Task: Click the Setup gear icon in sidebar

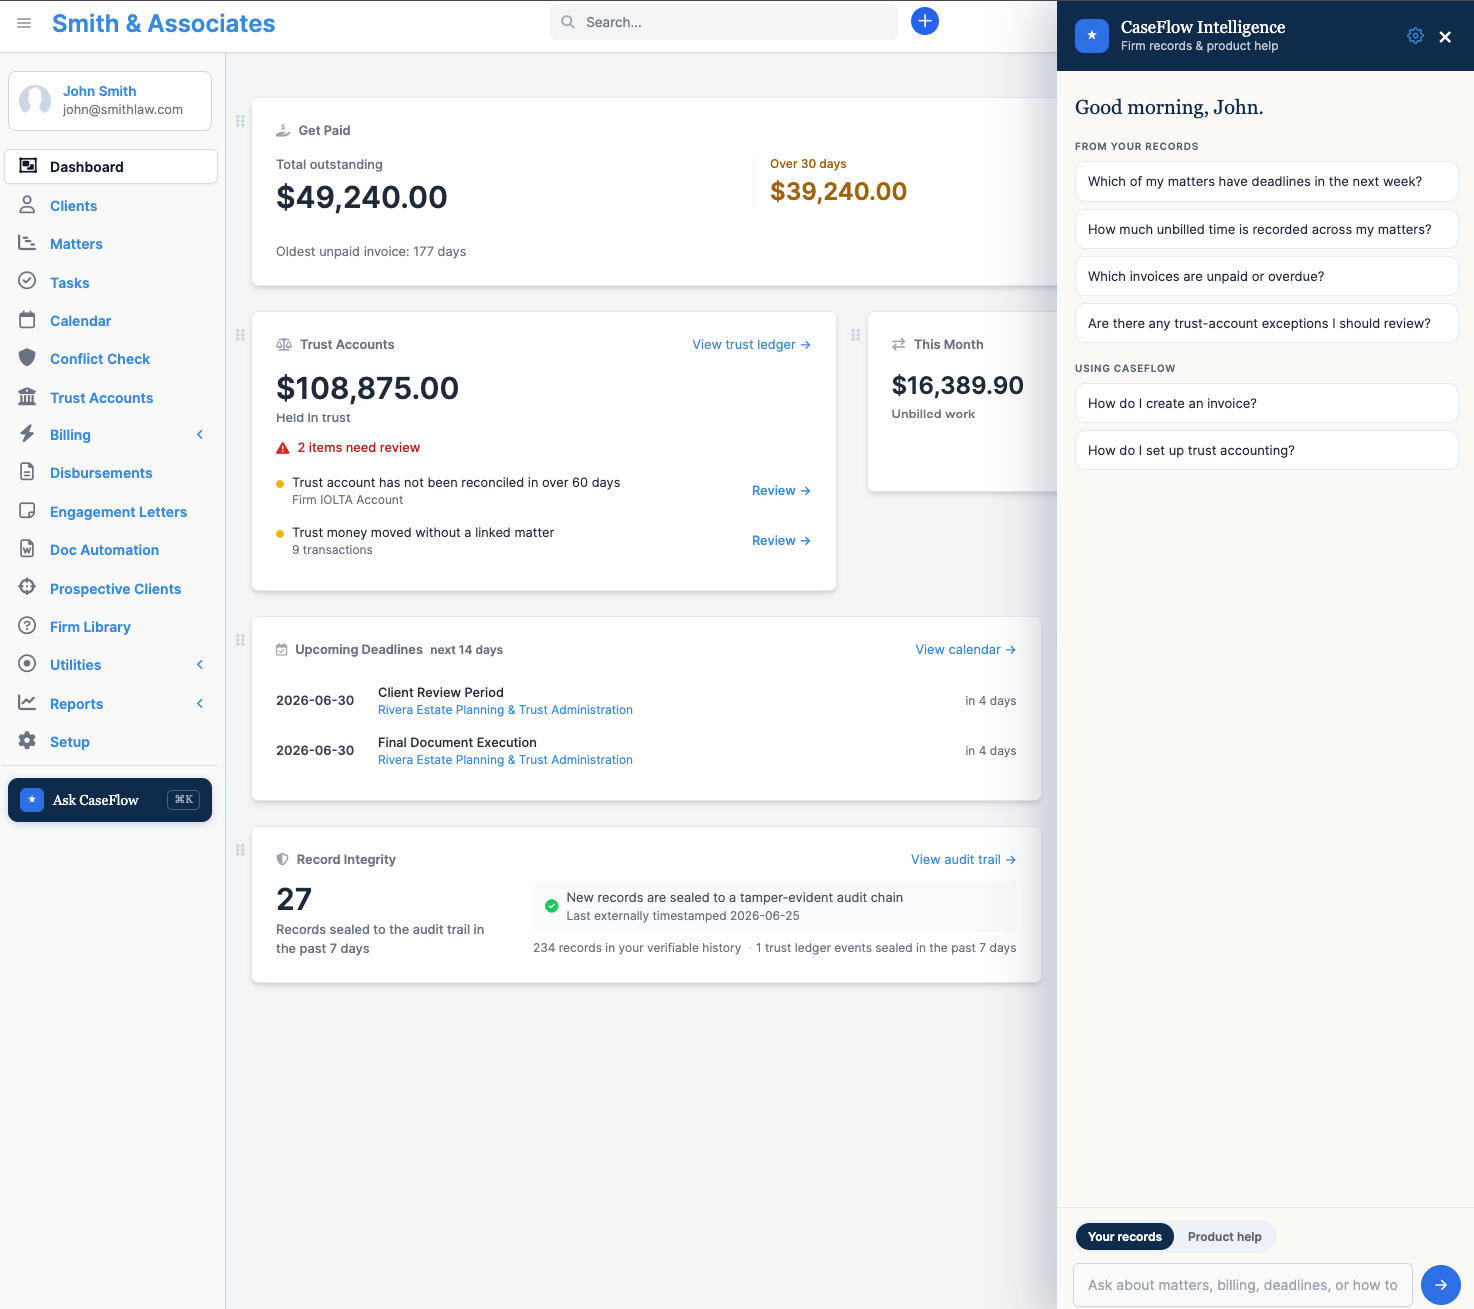Action: [x=27, y=741]
